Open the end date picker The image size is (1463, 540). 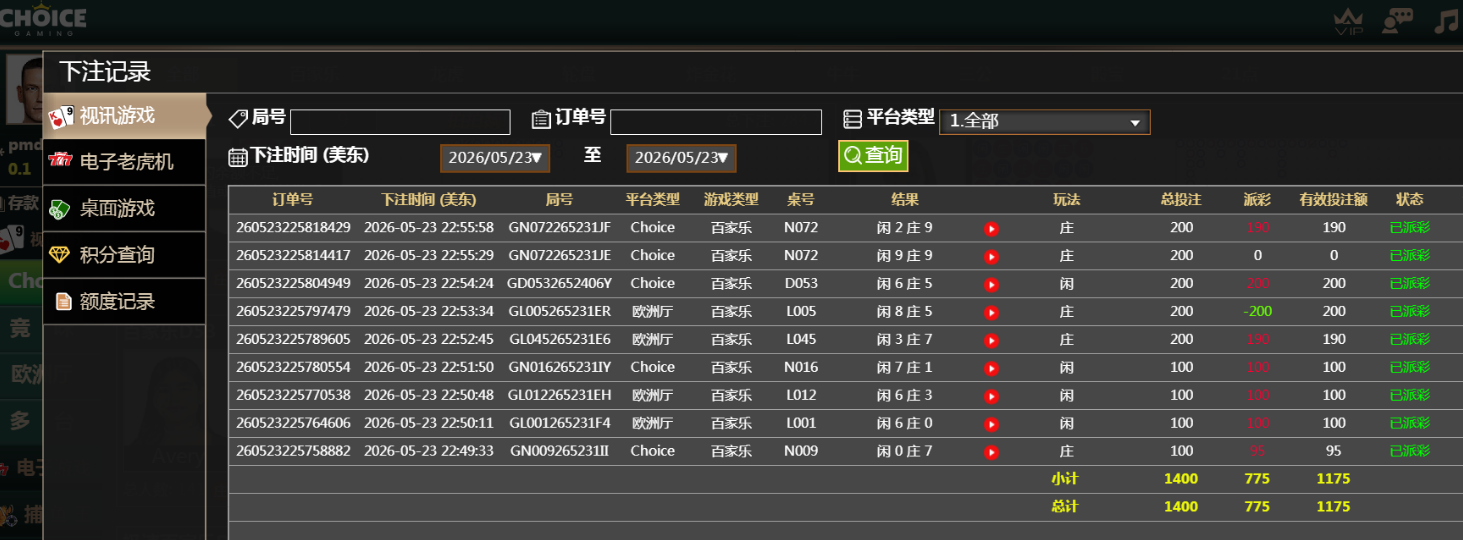click(x=682, y=158)
